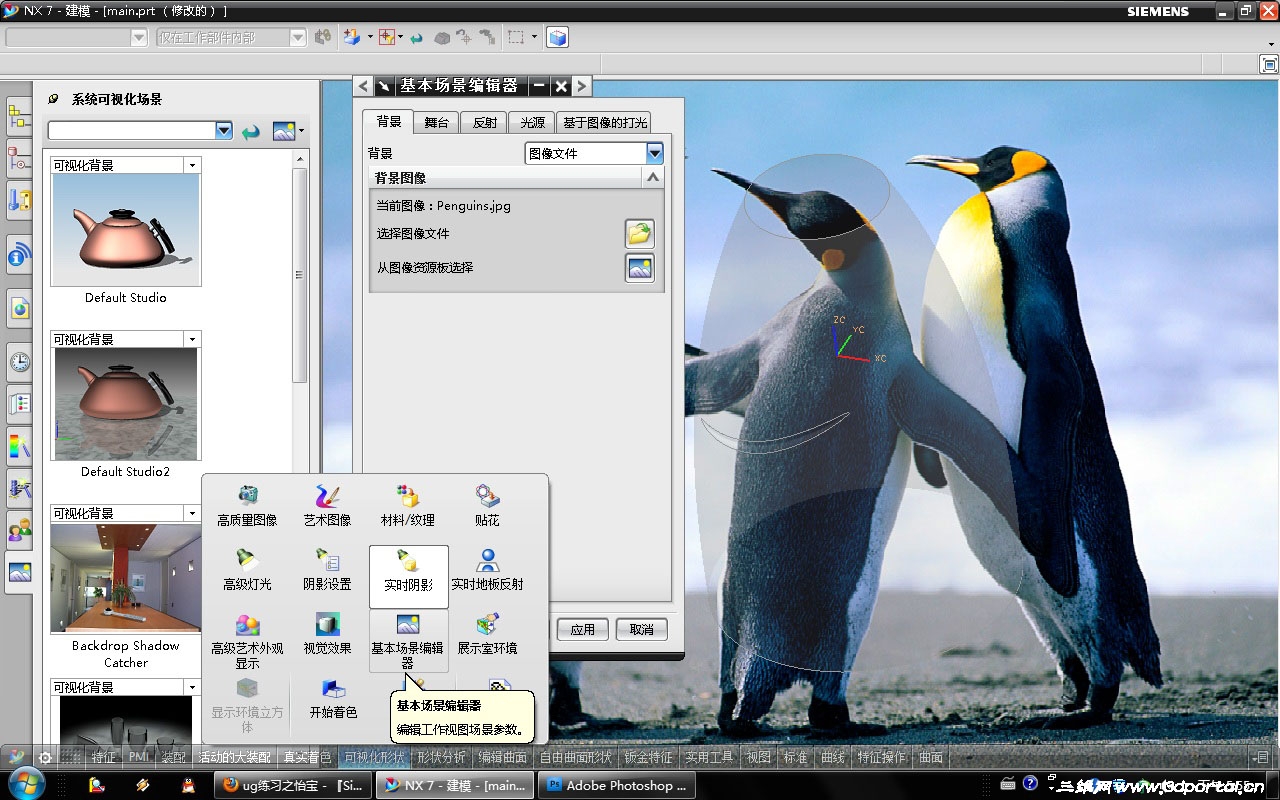Toggle 实时阴影 real-time shadows
Image resolution: width=1280 pixels, height=800 pixels.
(x=408, y=576)
